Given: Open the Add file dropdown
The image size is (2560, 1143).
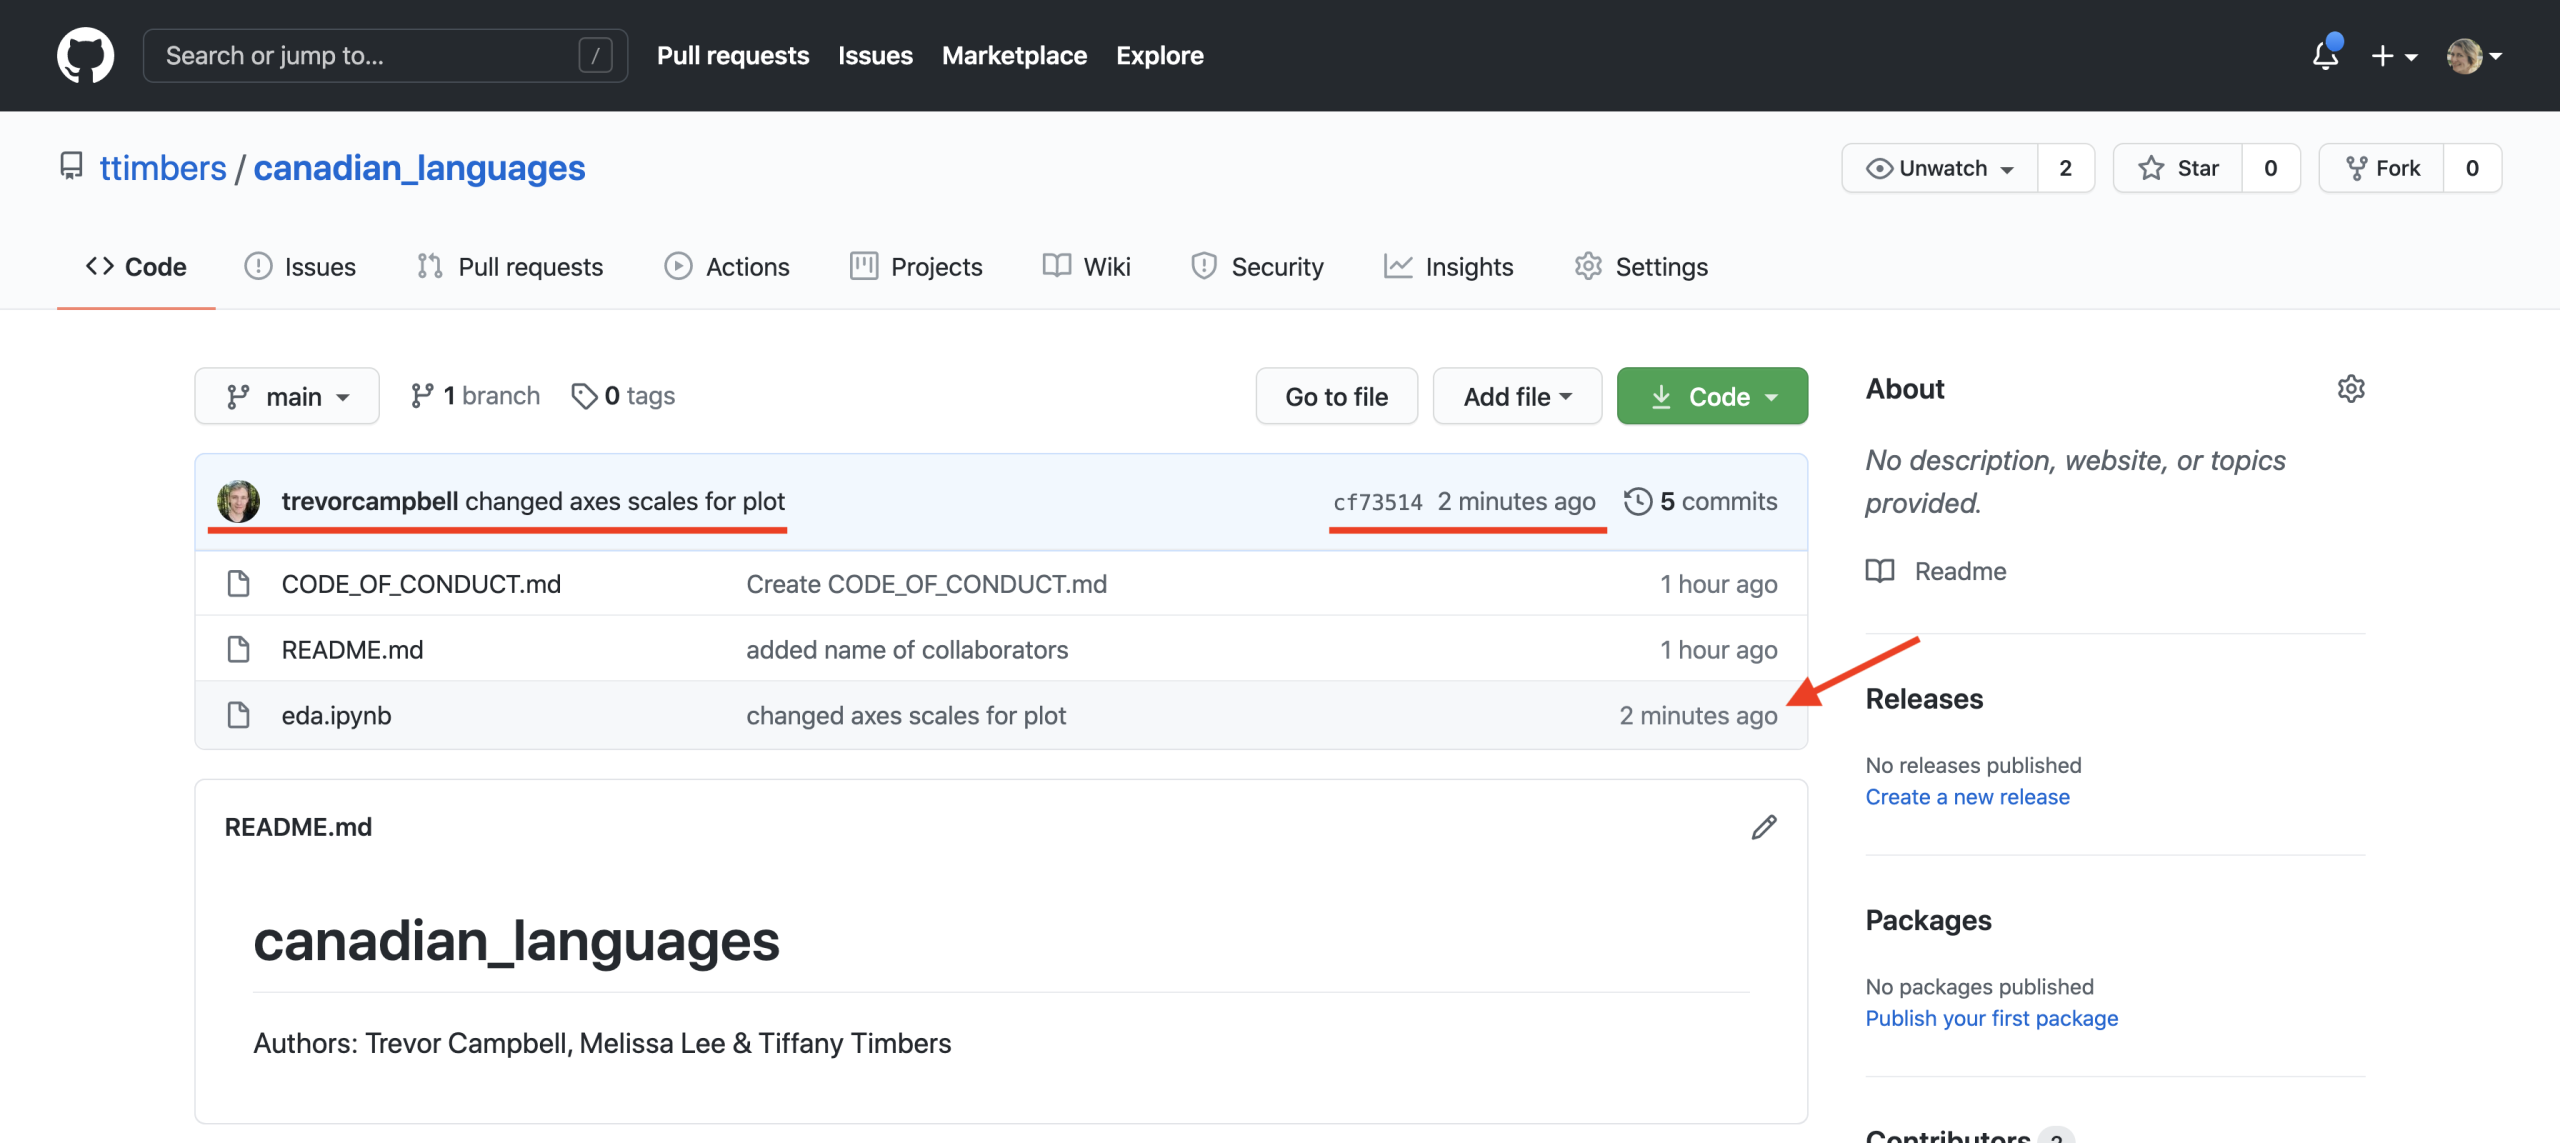Looking at the screenshot, I should (1517, 396).
